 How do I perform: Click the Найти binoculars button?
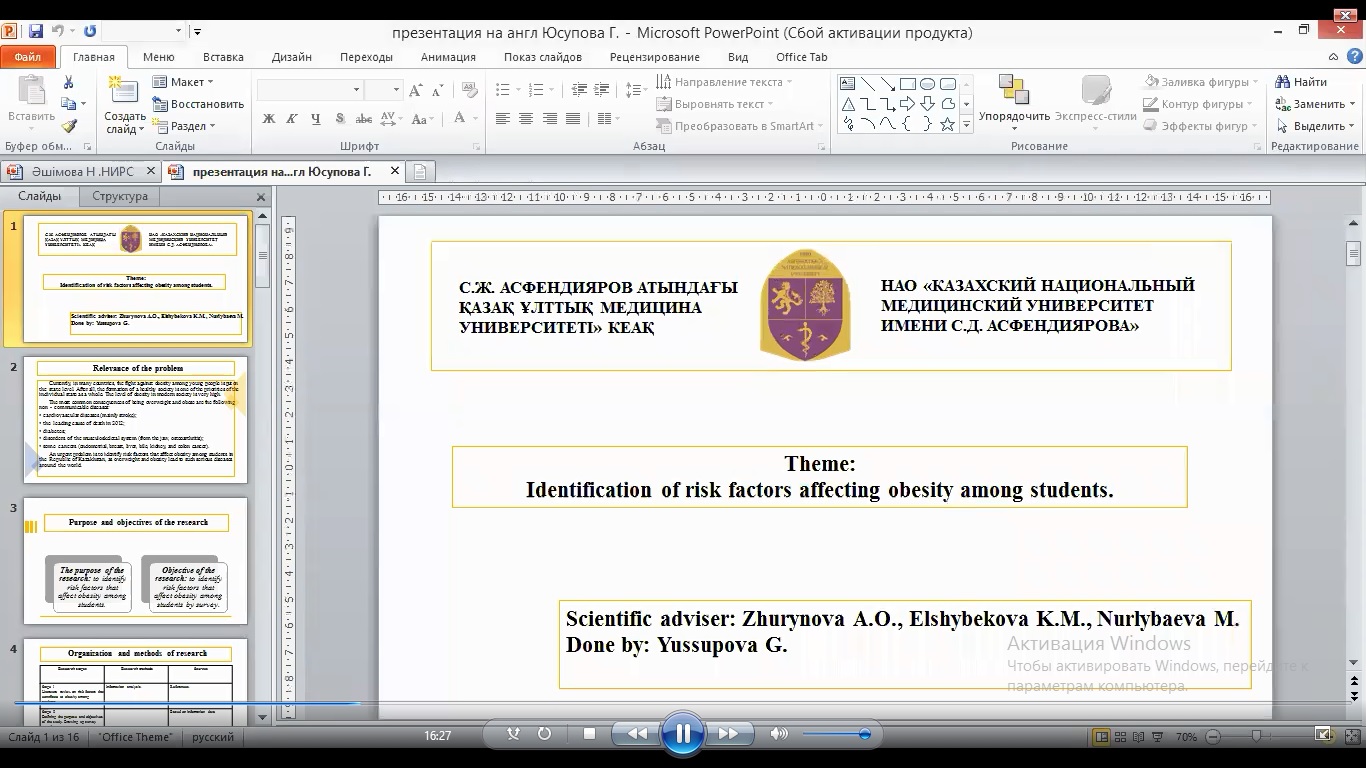coord(1301,82)
